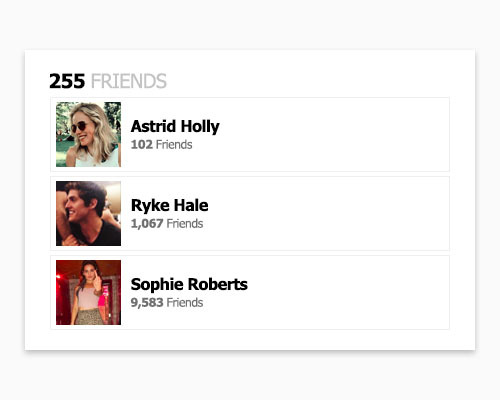Open Sophie Roberts' profile photo
This screenshot has width=500, height=400.
click(x=88, y=292)
